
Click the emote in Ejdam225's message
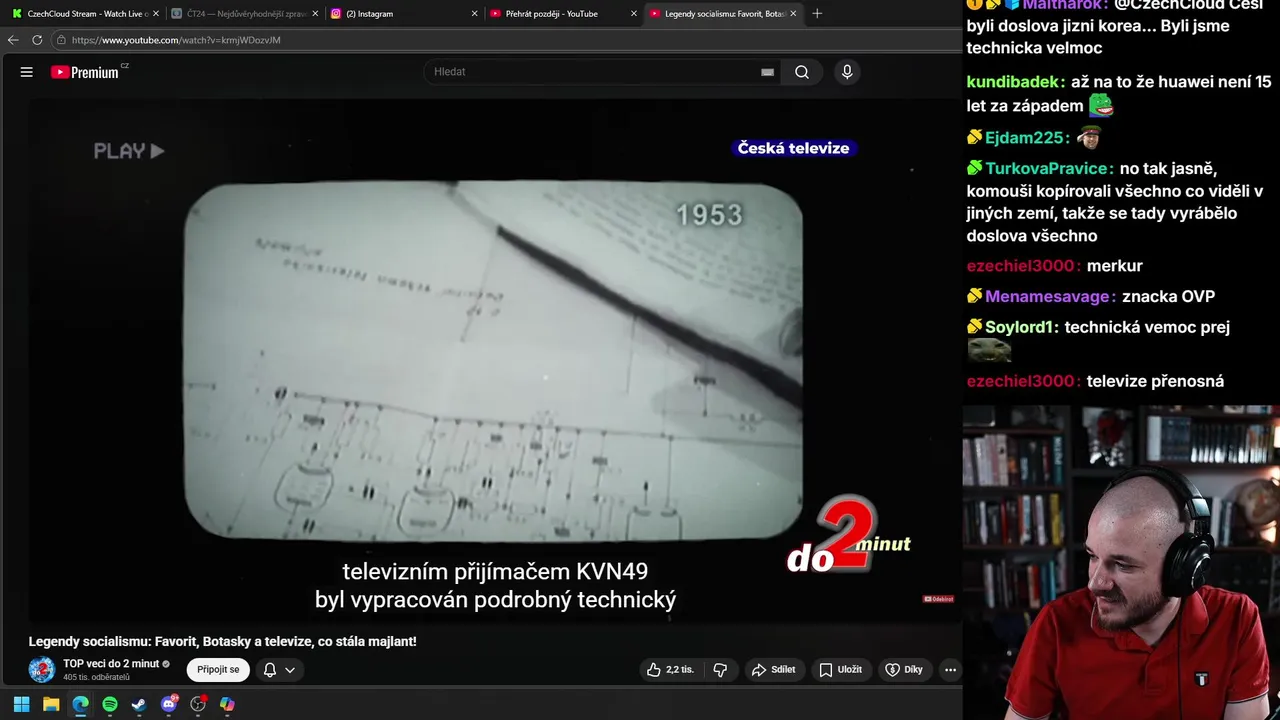click(x=1088, y=138)
